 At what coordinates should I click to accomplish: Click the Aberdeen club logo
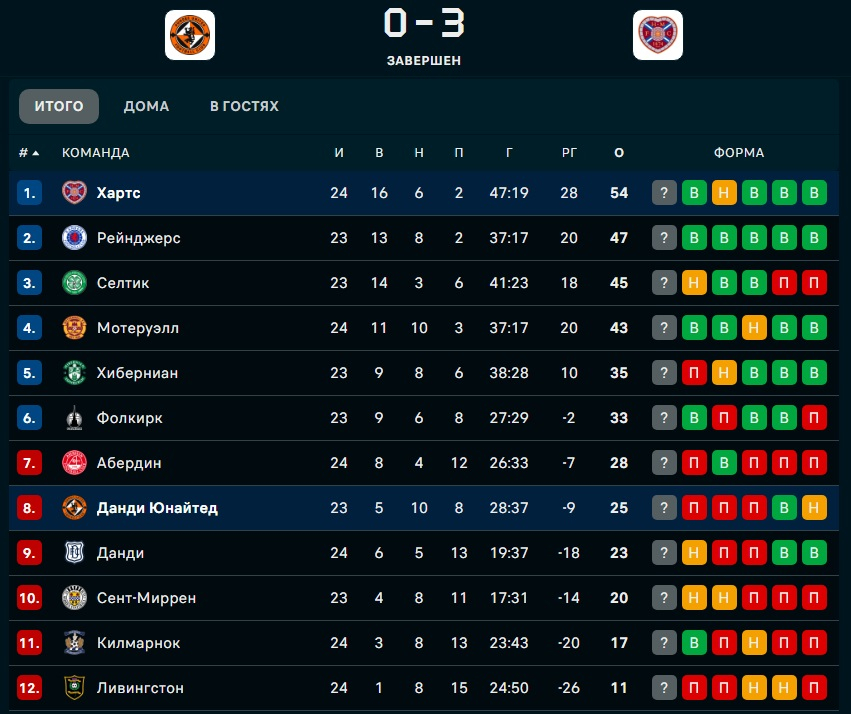[75, 463]
